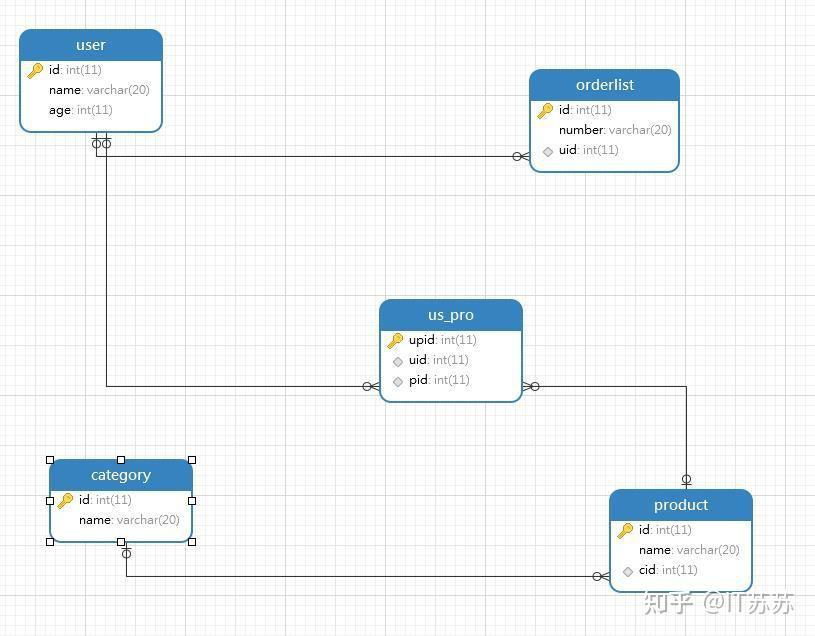
Task: Click the cardinality circle above the product table
Action: coord(686,479)
